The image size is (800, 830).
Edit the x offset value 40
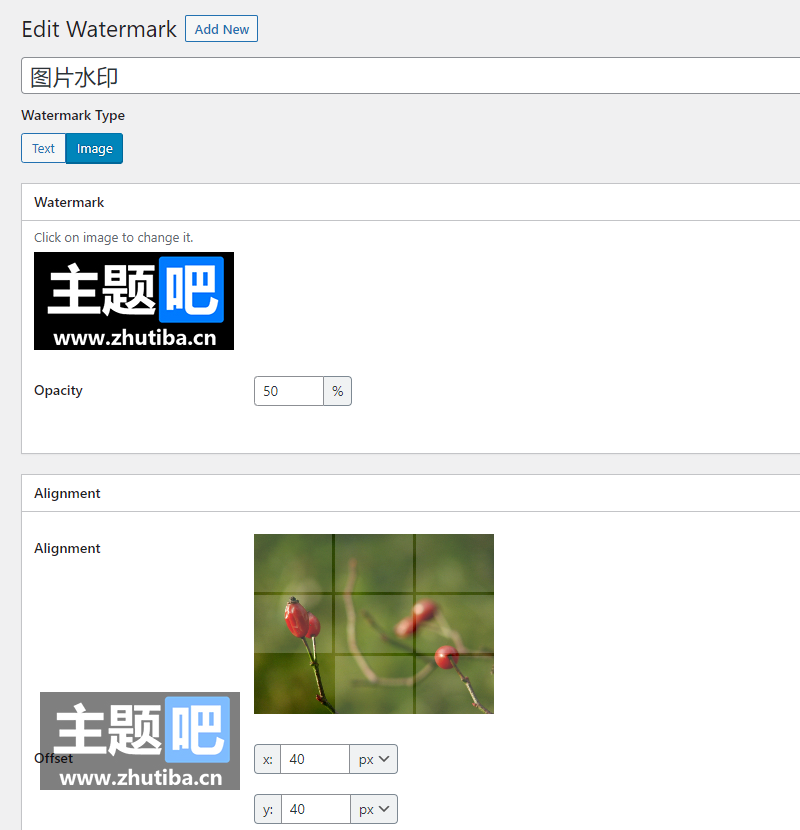click(x=315, y=759)
